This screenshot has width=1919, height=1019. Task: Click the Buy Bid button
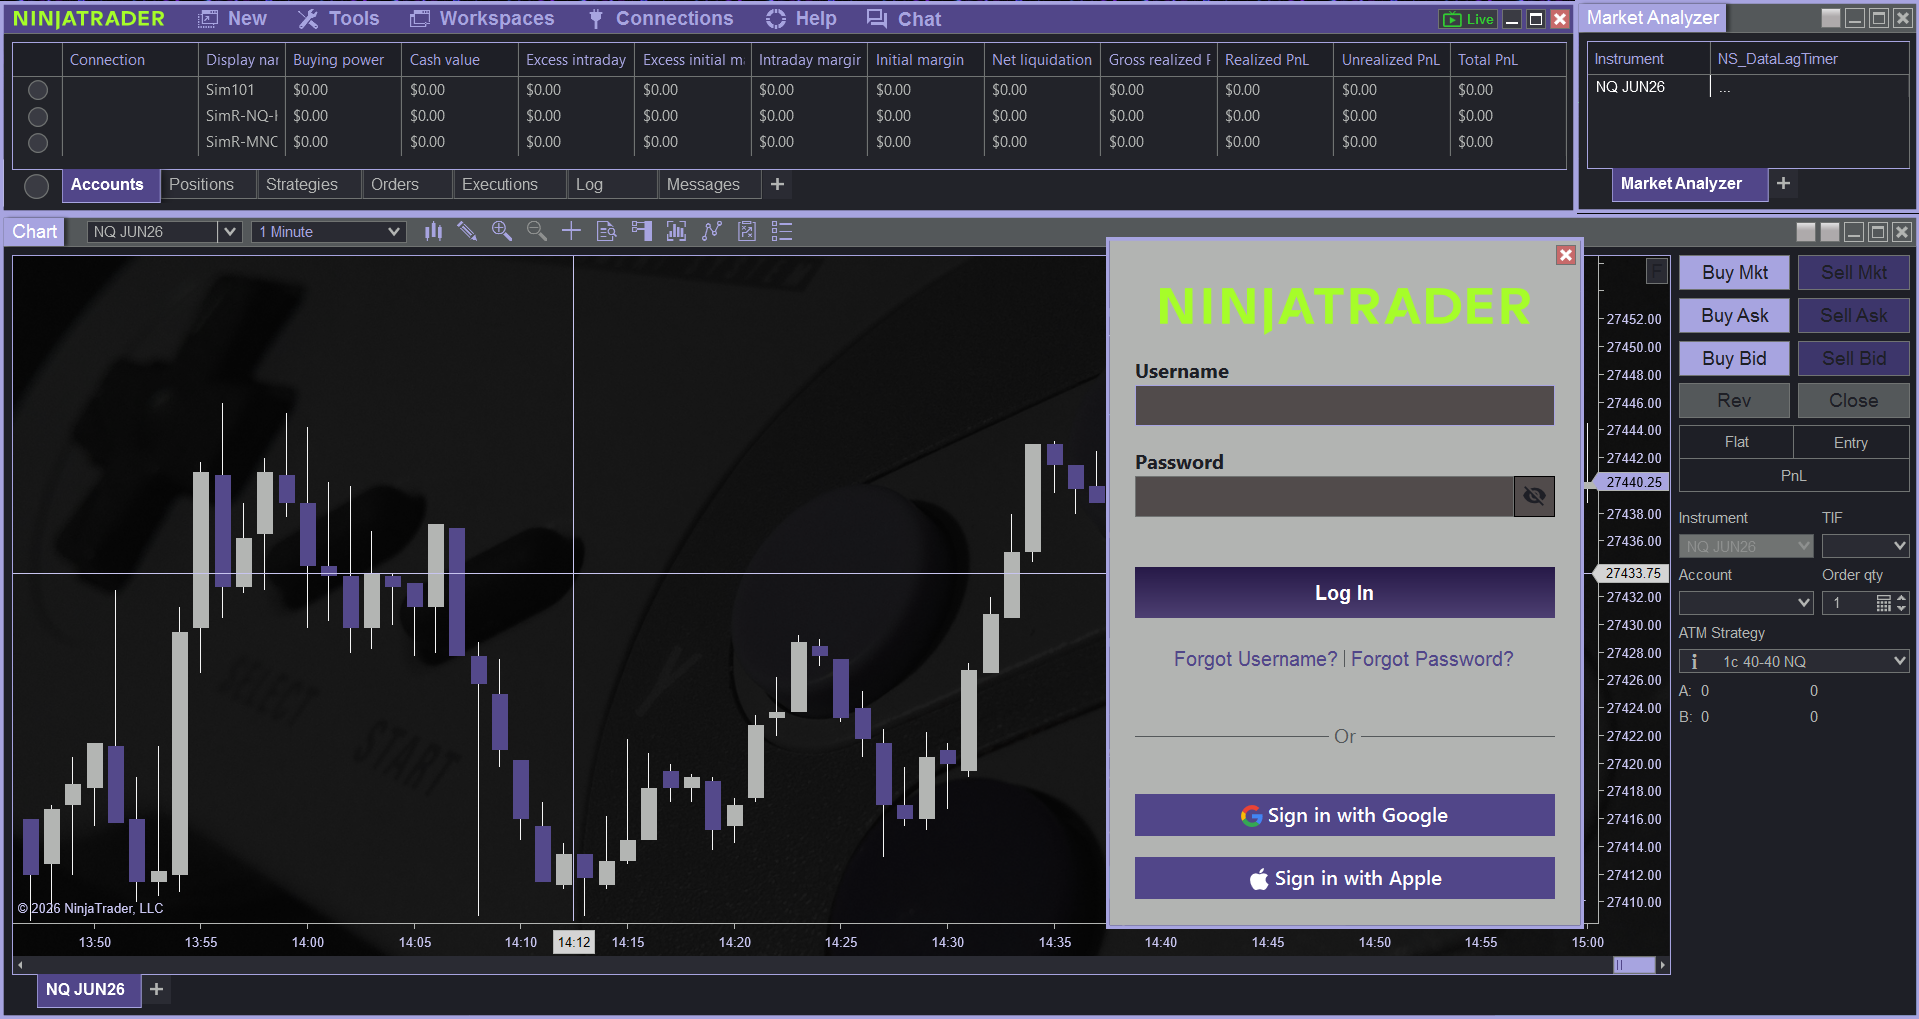(x=1734, y=359)
